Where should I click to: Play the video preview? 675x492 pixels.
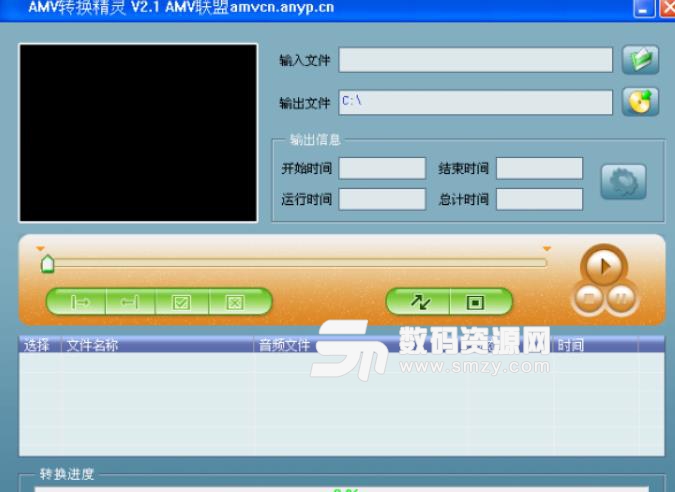604,267
